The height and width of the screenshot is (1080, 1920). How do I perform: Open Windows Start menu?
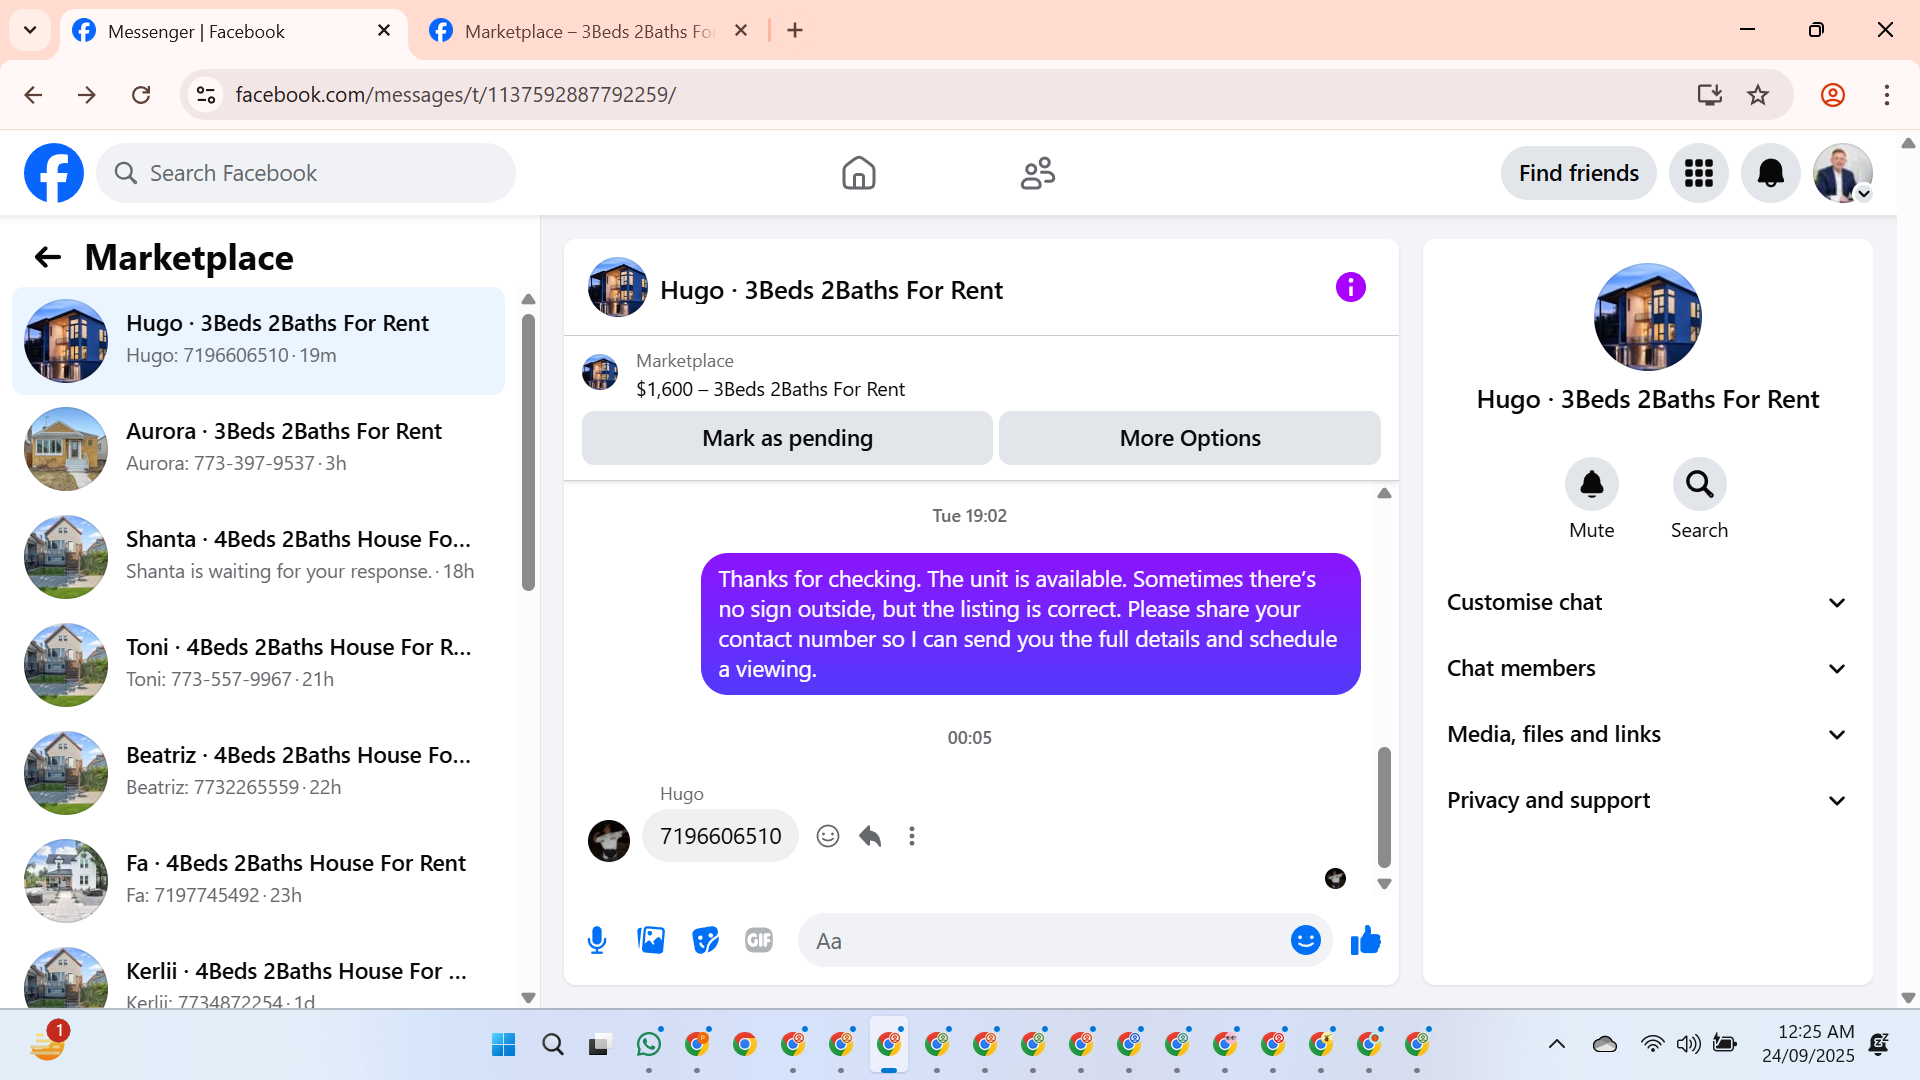pos(503,1045)
